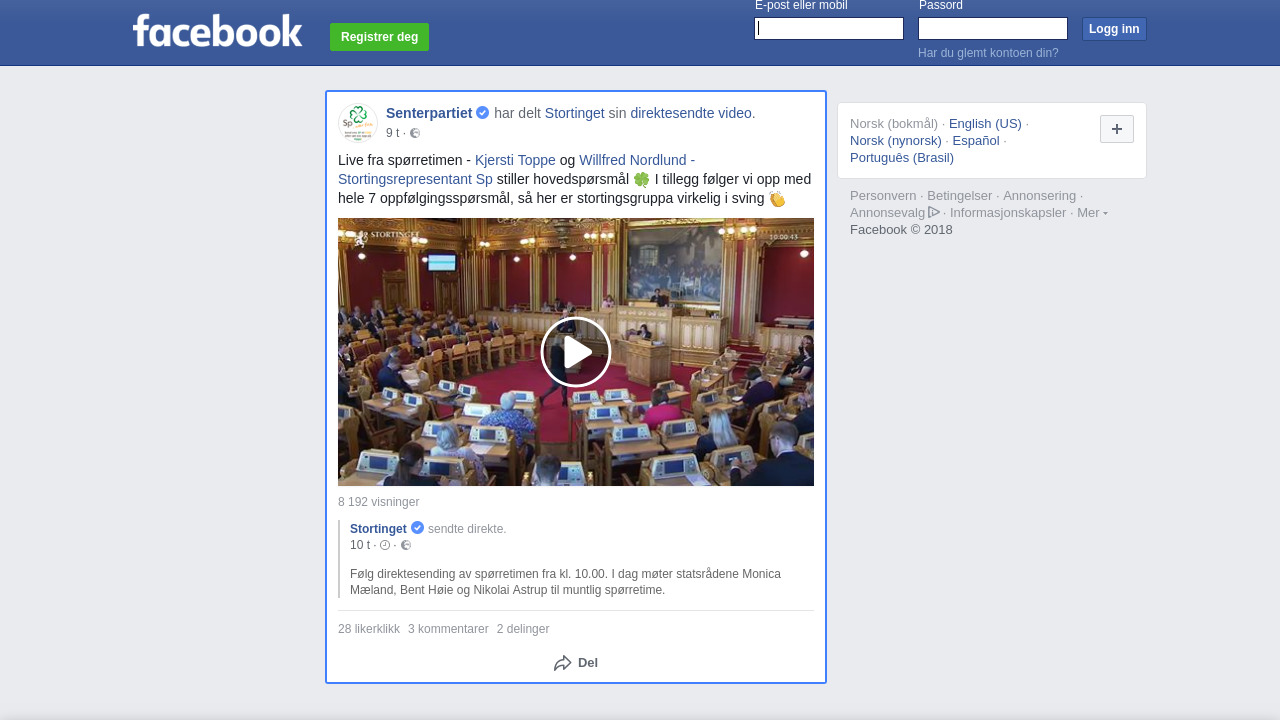Screen dimensions: 1280x720
Task: Open Kjersti Toppe profile link
Action: coord(515,160)
